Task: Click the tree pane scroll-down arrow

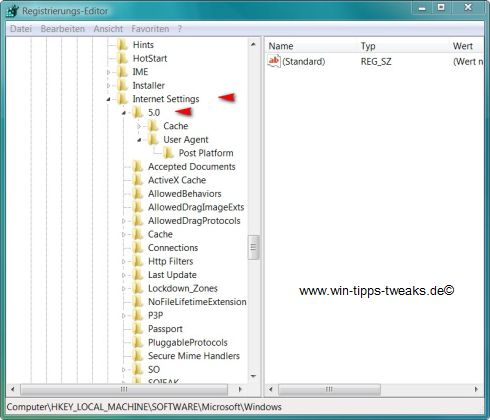Action: (253, 376)
